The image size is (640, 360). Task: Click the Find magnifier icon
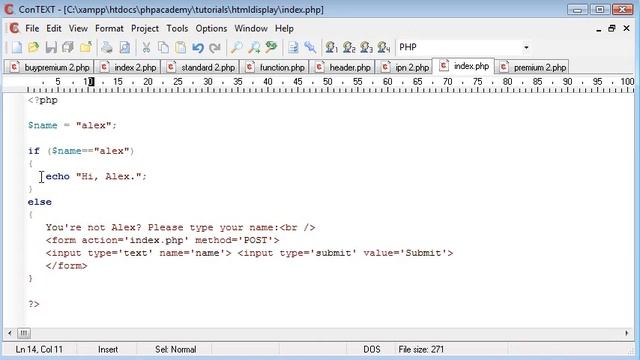(236, 47)
